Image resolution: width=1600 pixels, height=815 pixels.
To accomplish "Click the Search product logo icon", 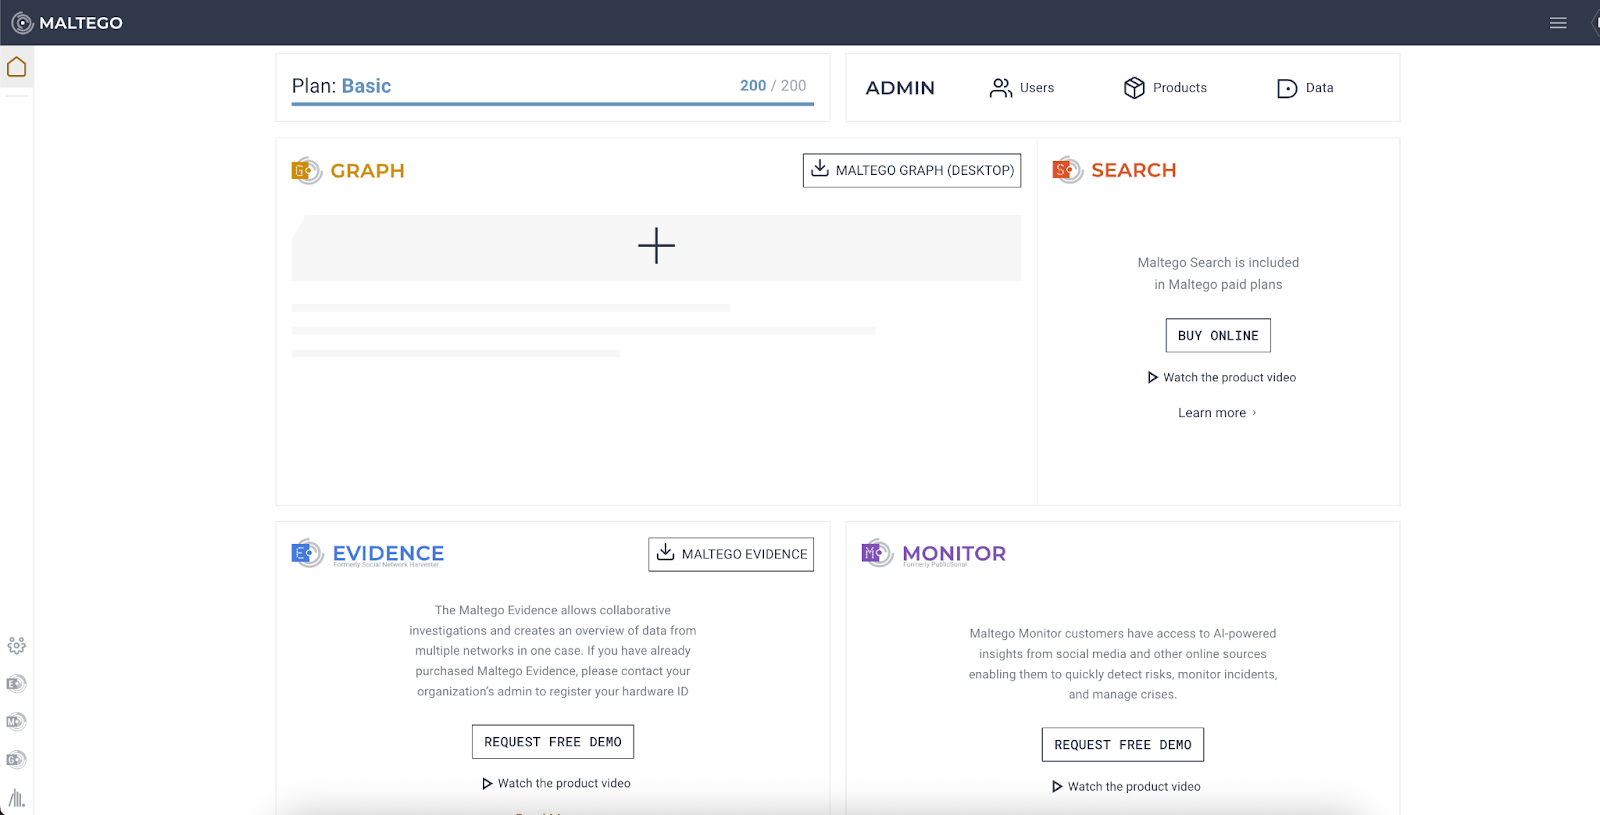I will pyautogui.click(x=1068, y=170).
